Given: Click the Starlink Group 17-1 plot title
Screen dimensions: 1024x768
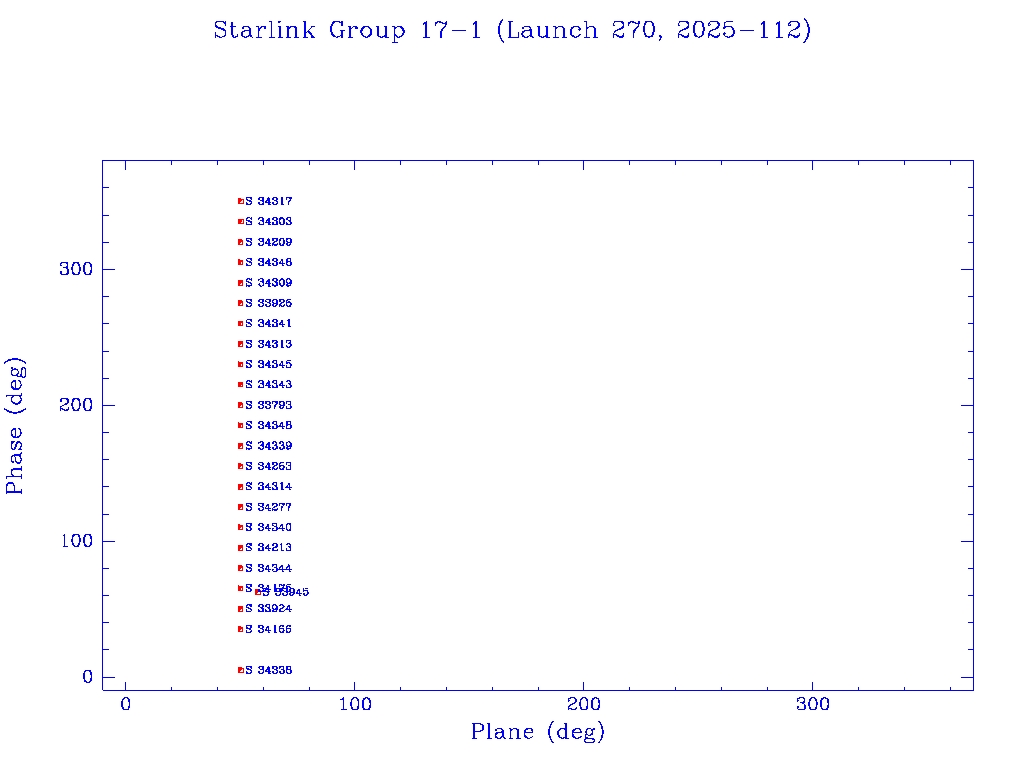Looking at the screenshot, I should pos(512,30).
